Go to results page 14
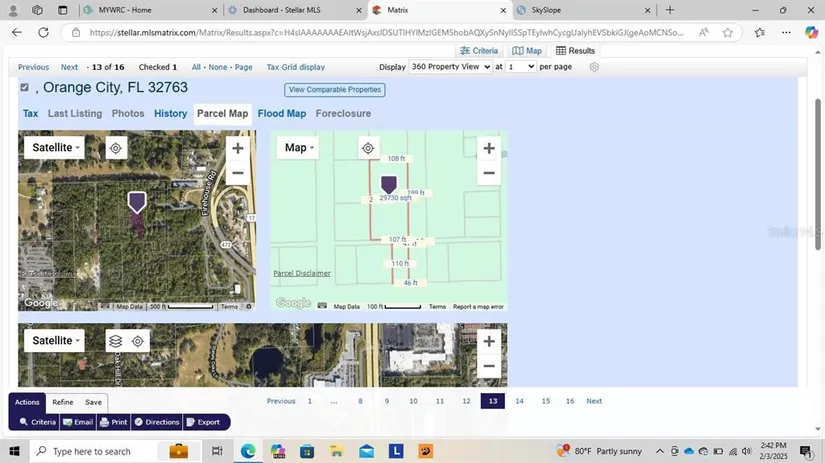825x463 pixels. pos(519,401)
